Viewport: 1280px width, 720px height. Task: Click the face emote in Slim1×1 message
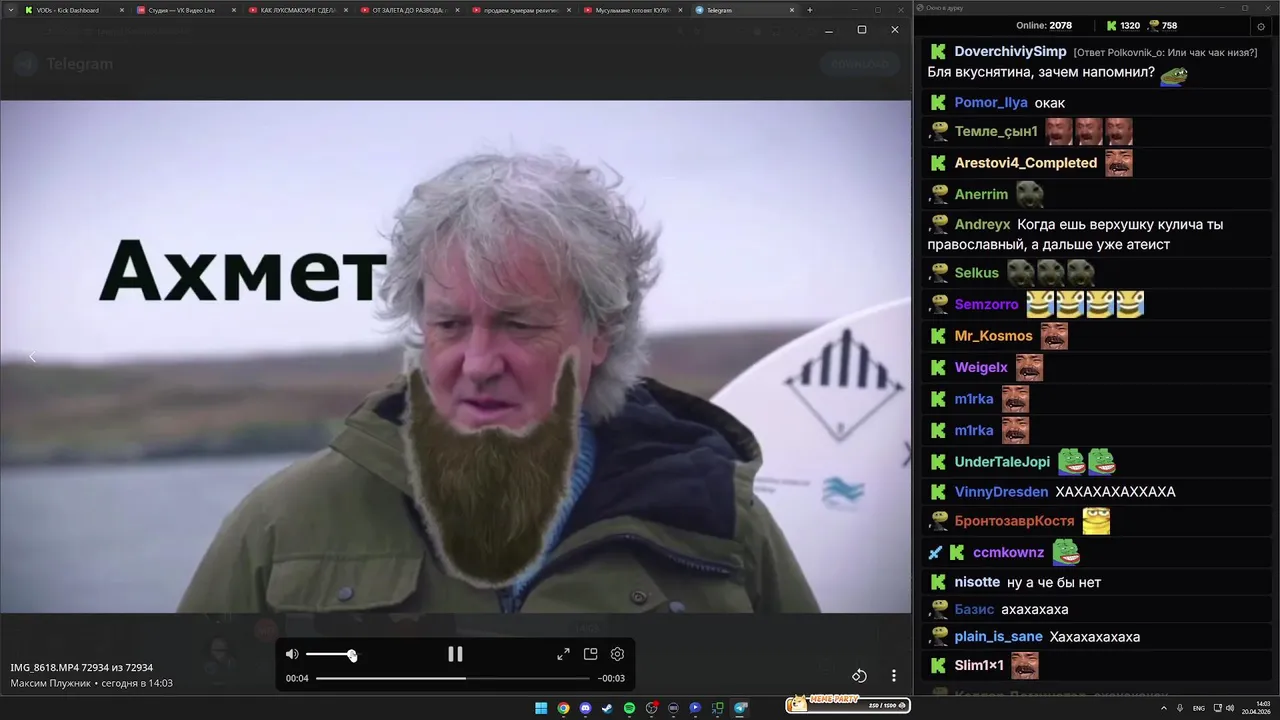tap(1025, 666)
